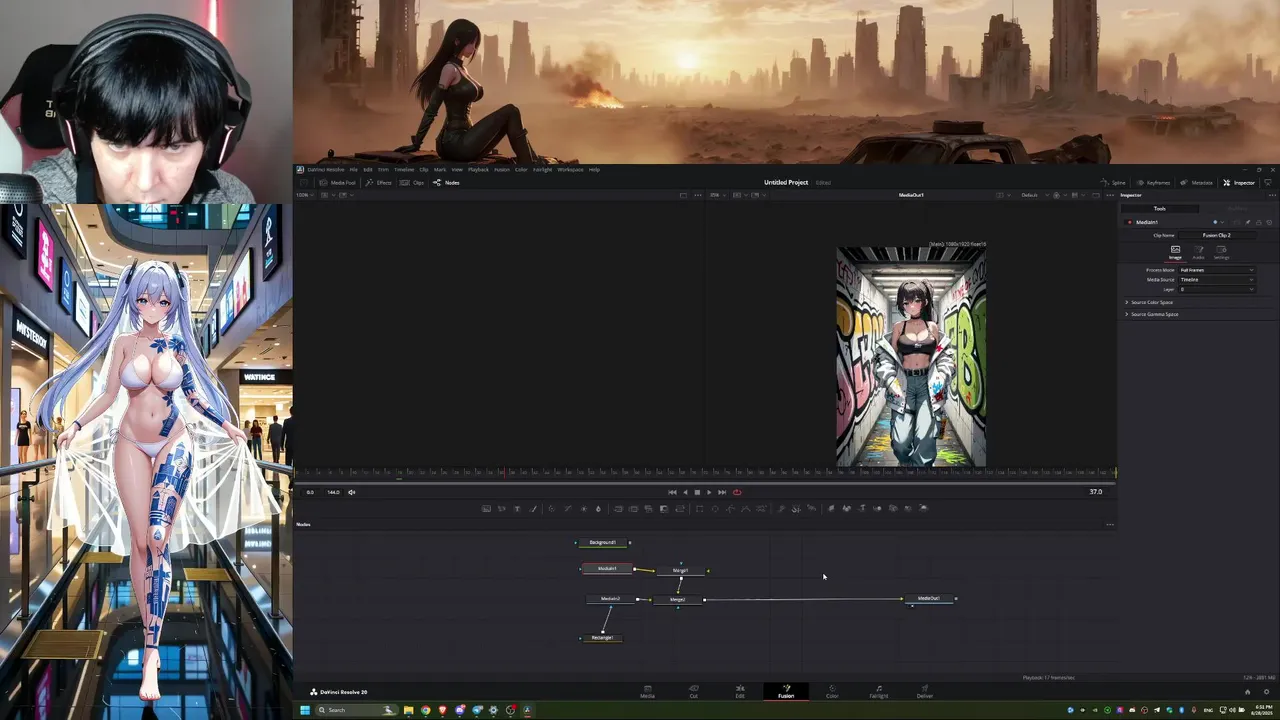Screen dimensions: 1280x720
Task: Select the Paint brush tool
Action: click(534, 508)
